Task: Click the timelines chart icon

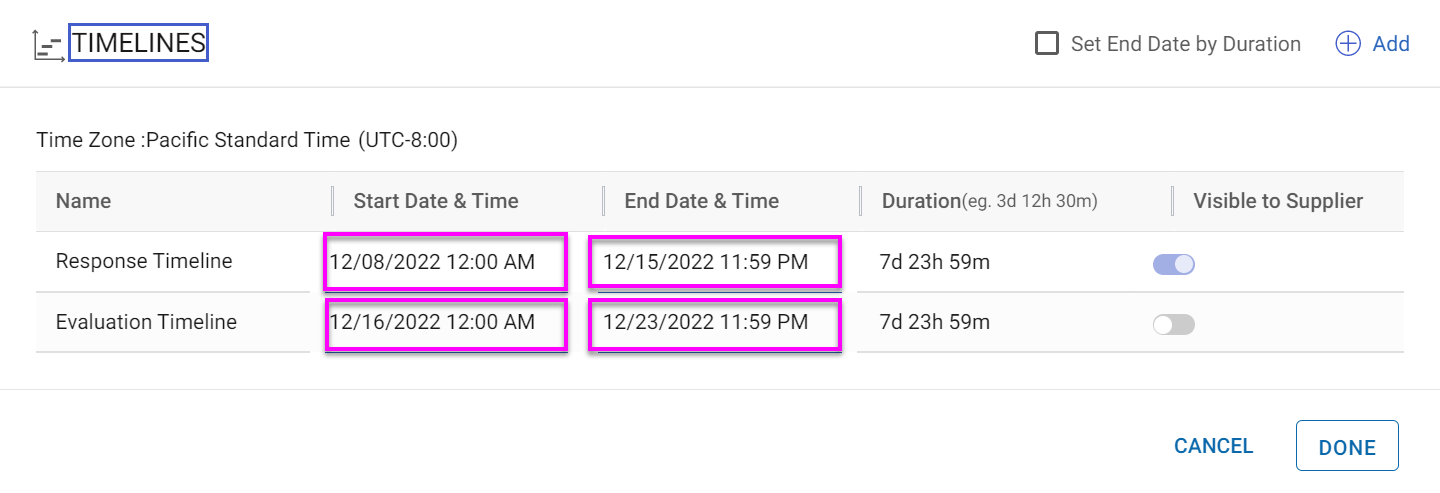Action: [x=47, y=45]
